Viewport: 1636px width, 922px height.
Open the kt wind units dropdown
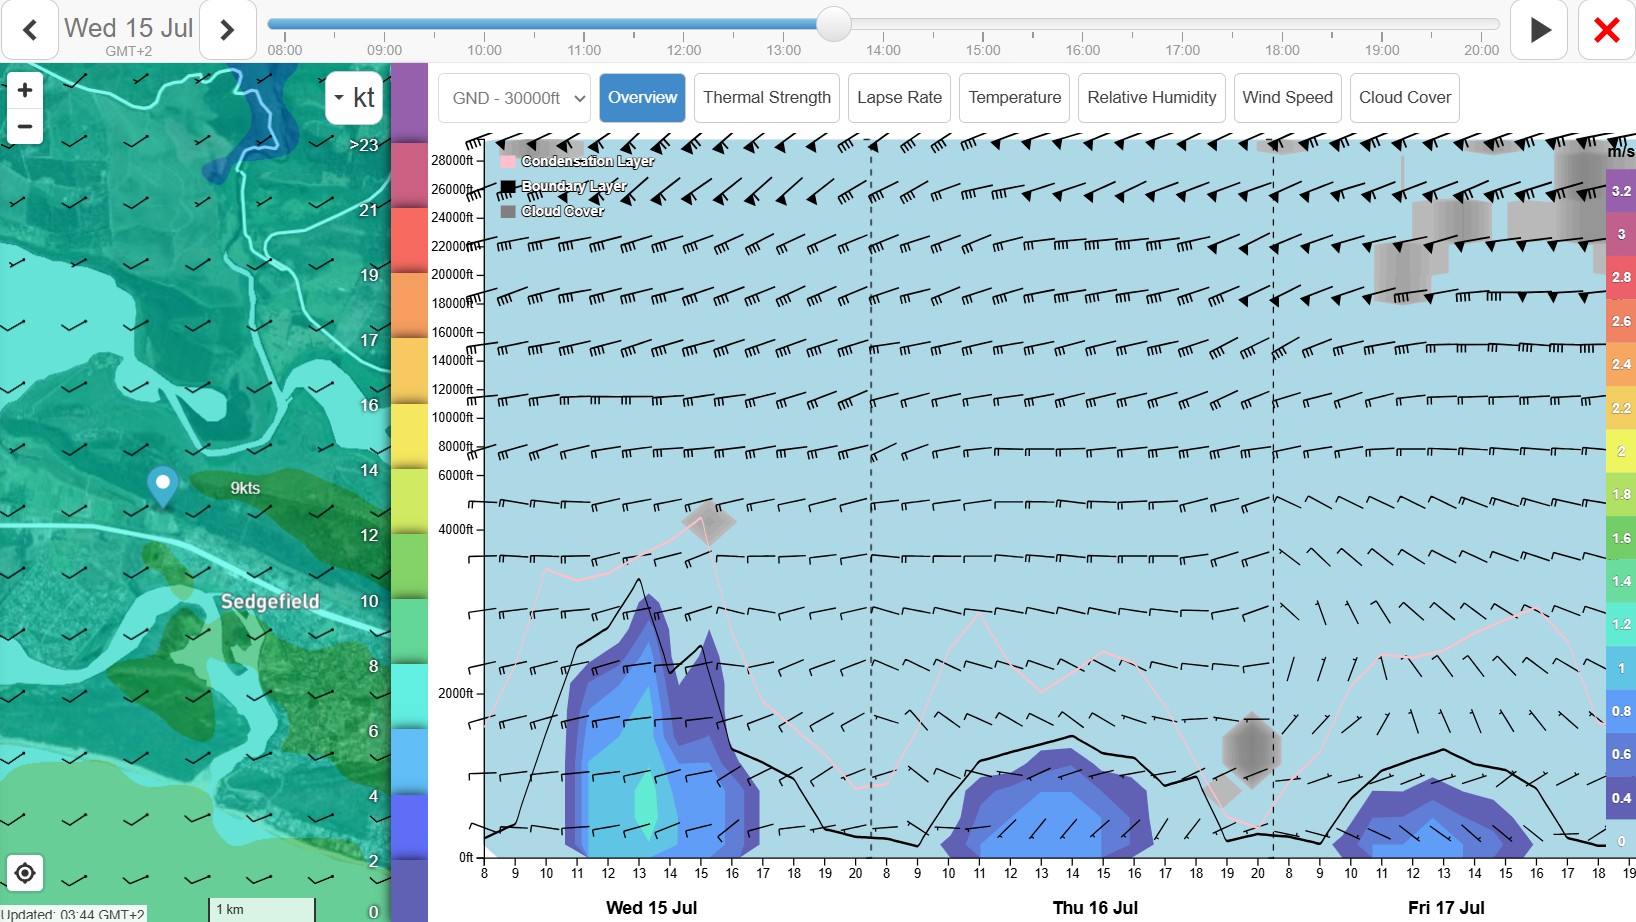tap(354, 97)
